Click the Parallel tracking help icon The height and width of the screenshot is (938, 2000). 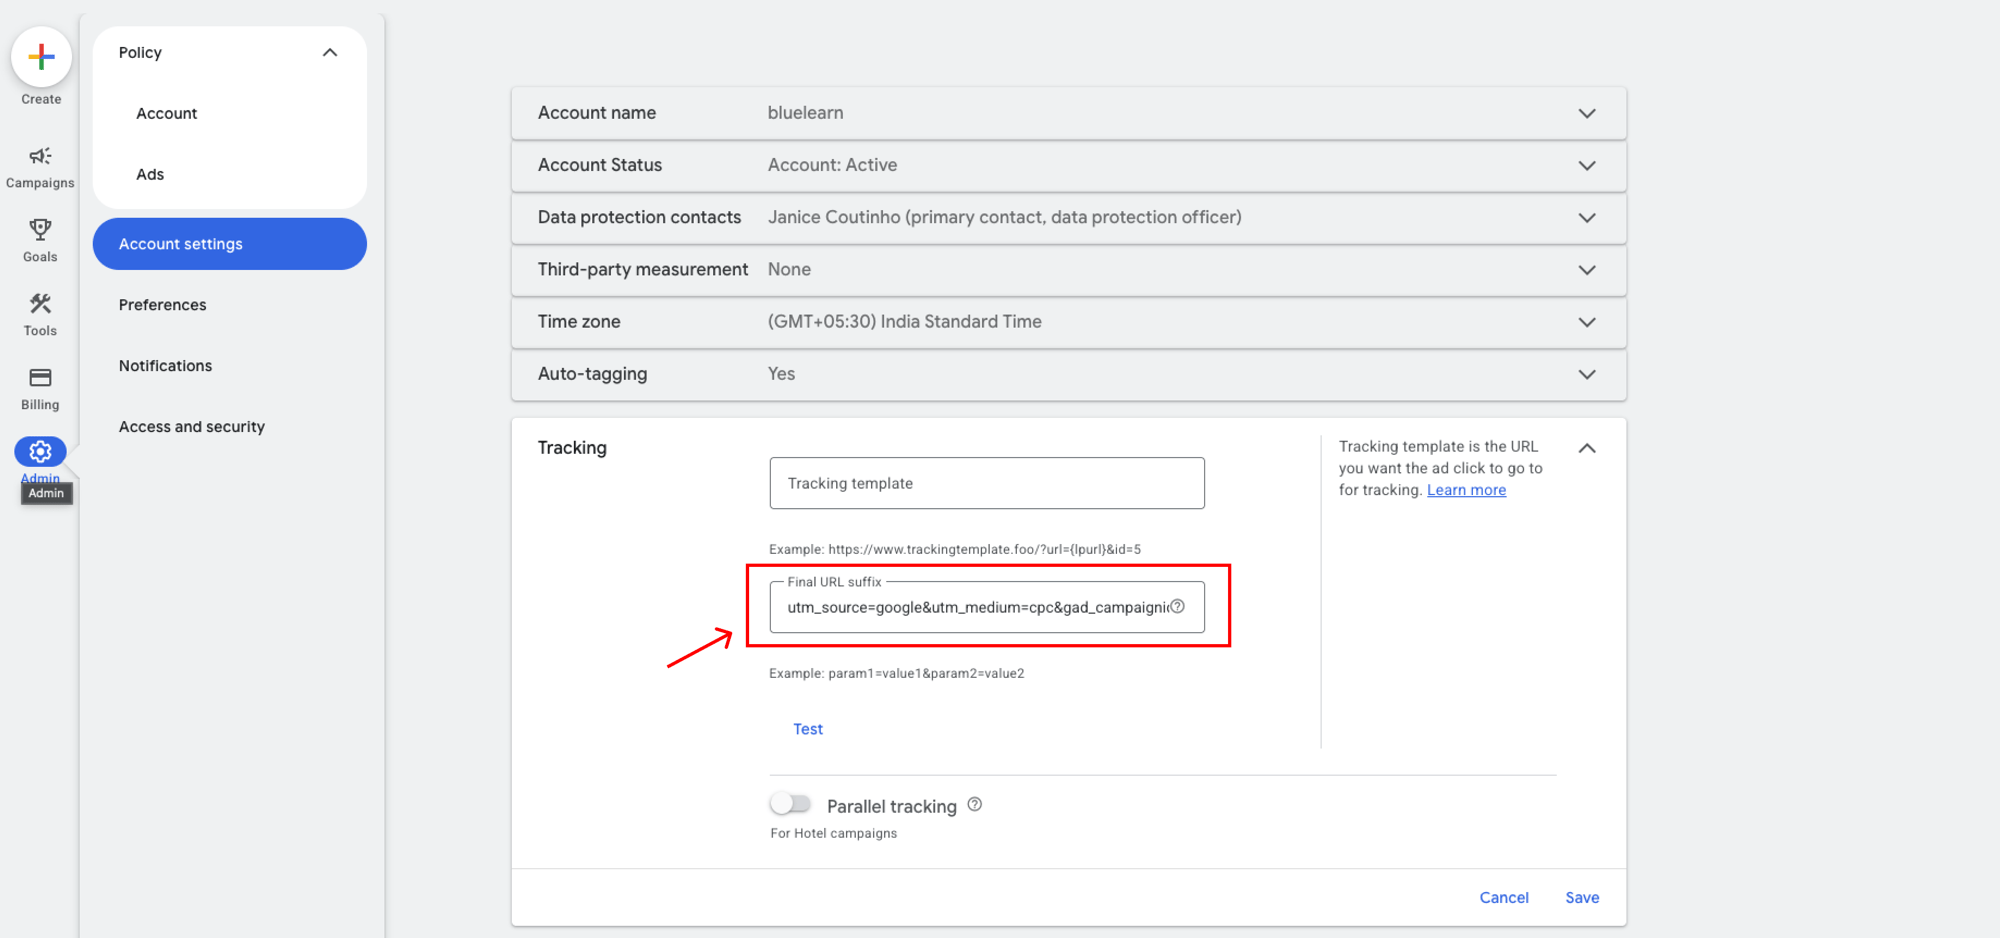coord(975,804)
